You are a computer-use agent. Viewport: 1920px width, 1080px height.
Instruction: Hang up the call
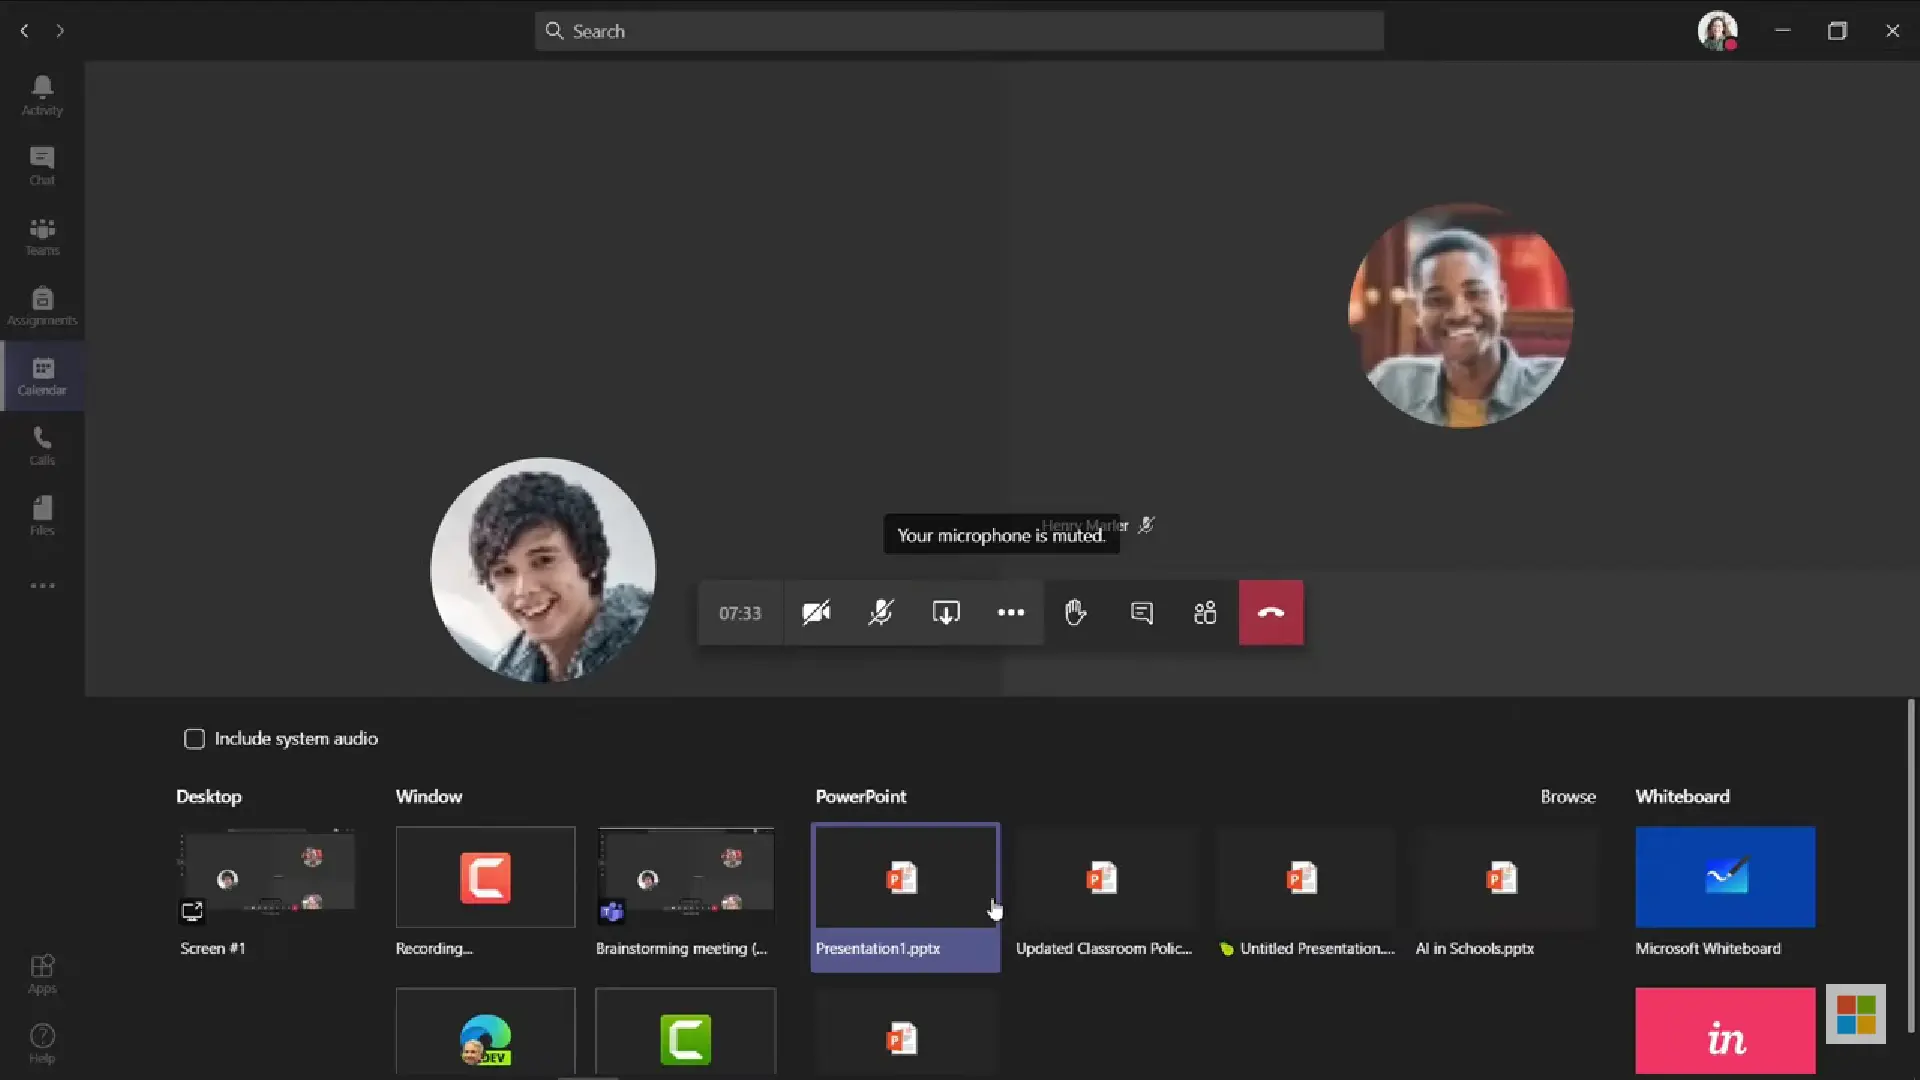tap(1271, 613)
